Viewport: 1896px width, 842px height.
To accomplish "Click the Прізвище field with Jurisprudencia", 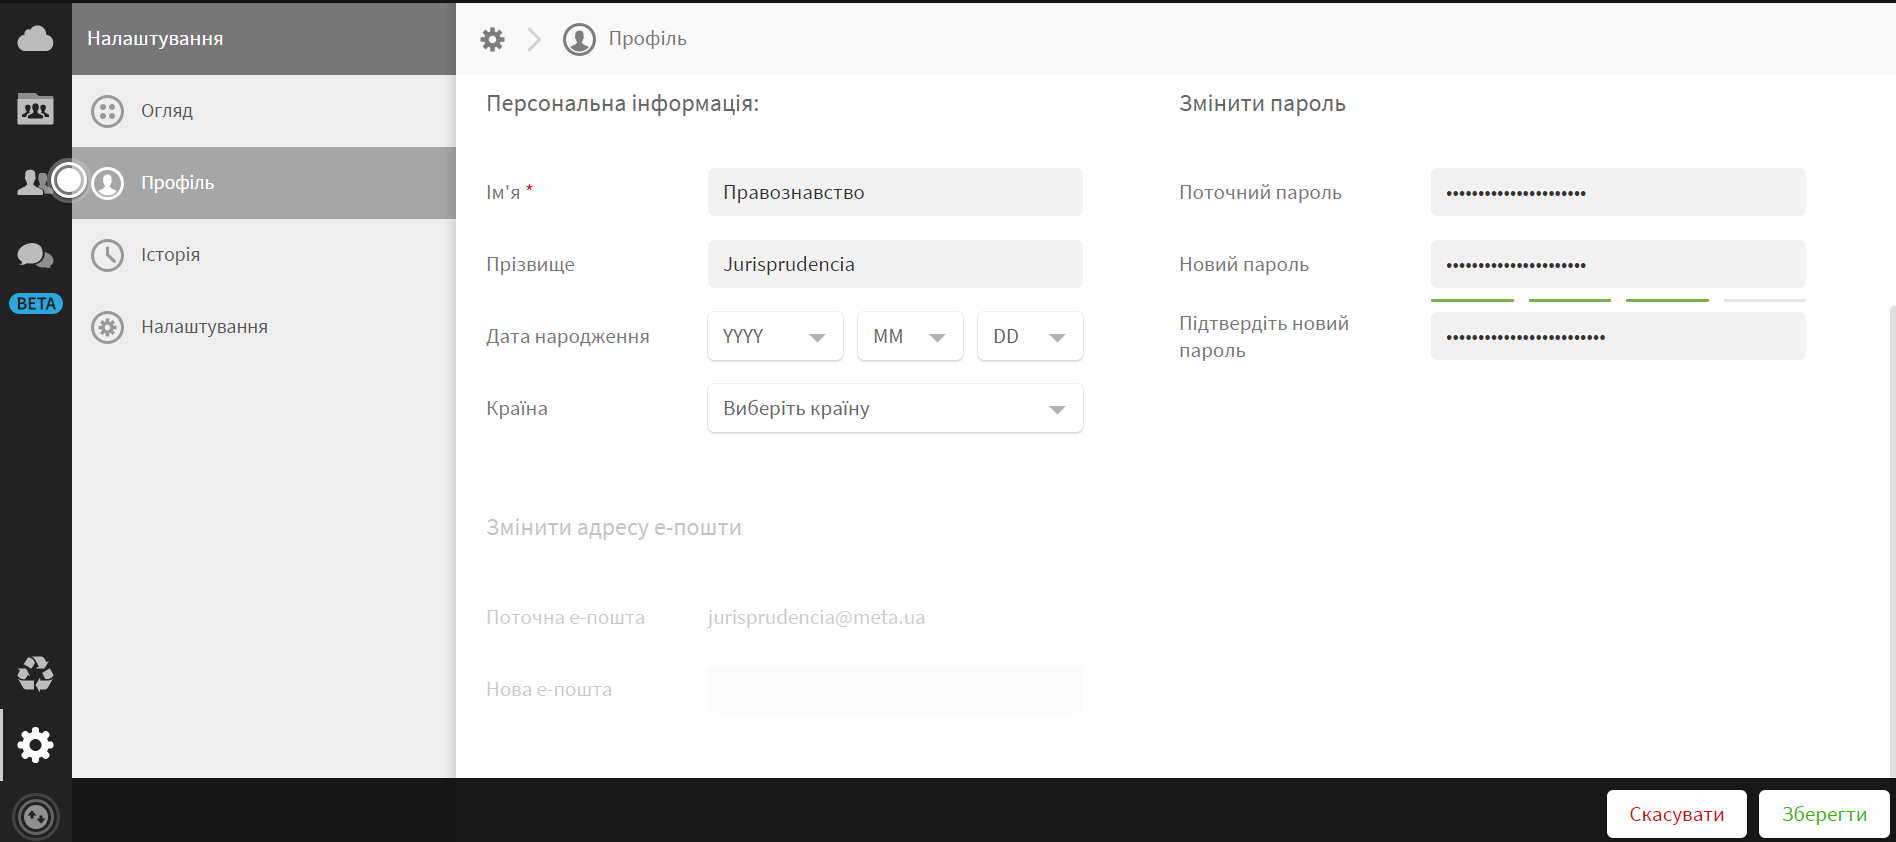I will (x=895, y=264).
